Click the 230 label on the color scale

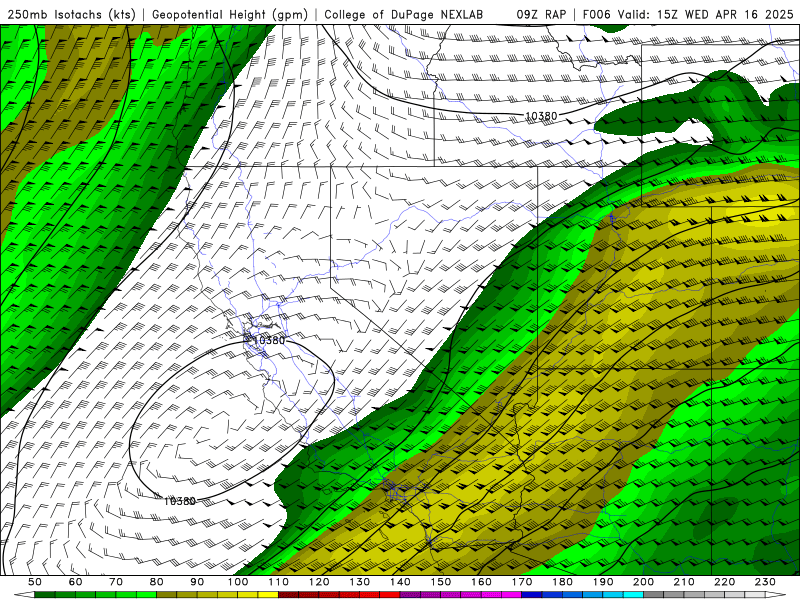point(765,582)
